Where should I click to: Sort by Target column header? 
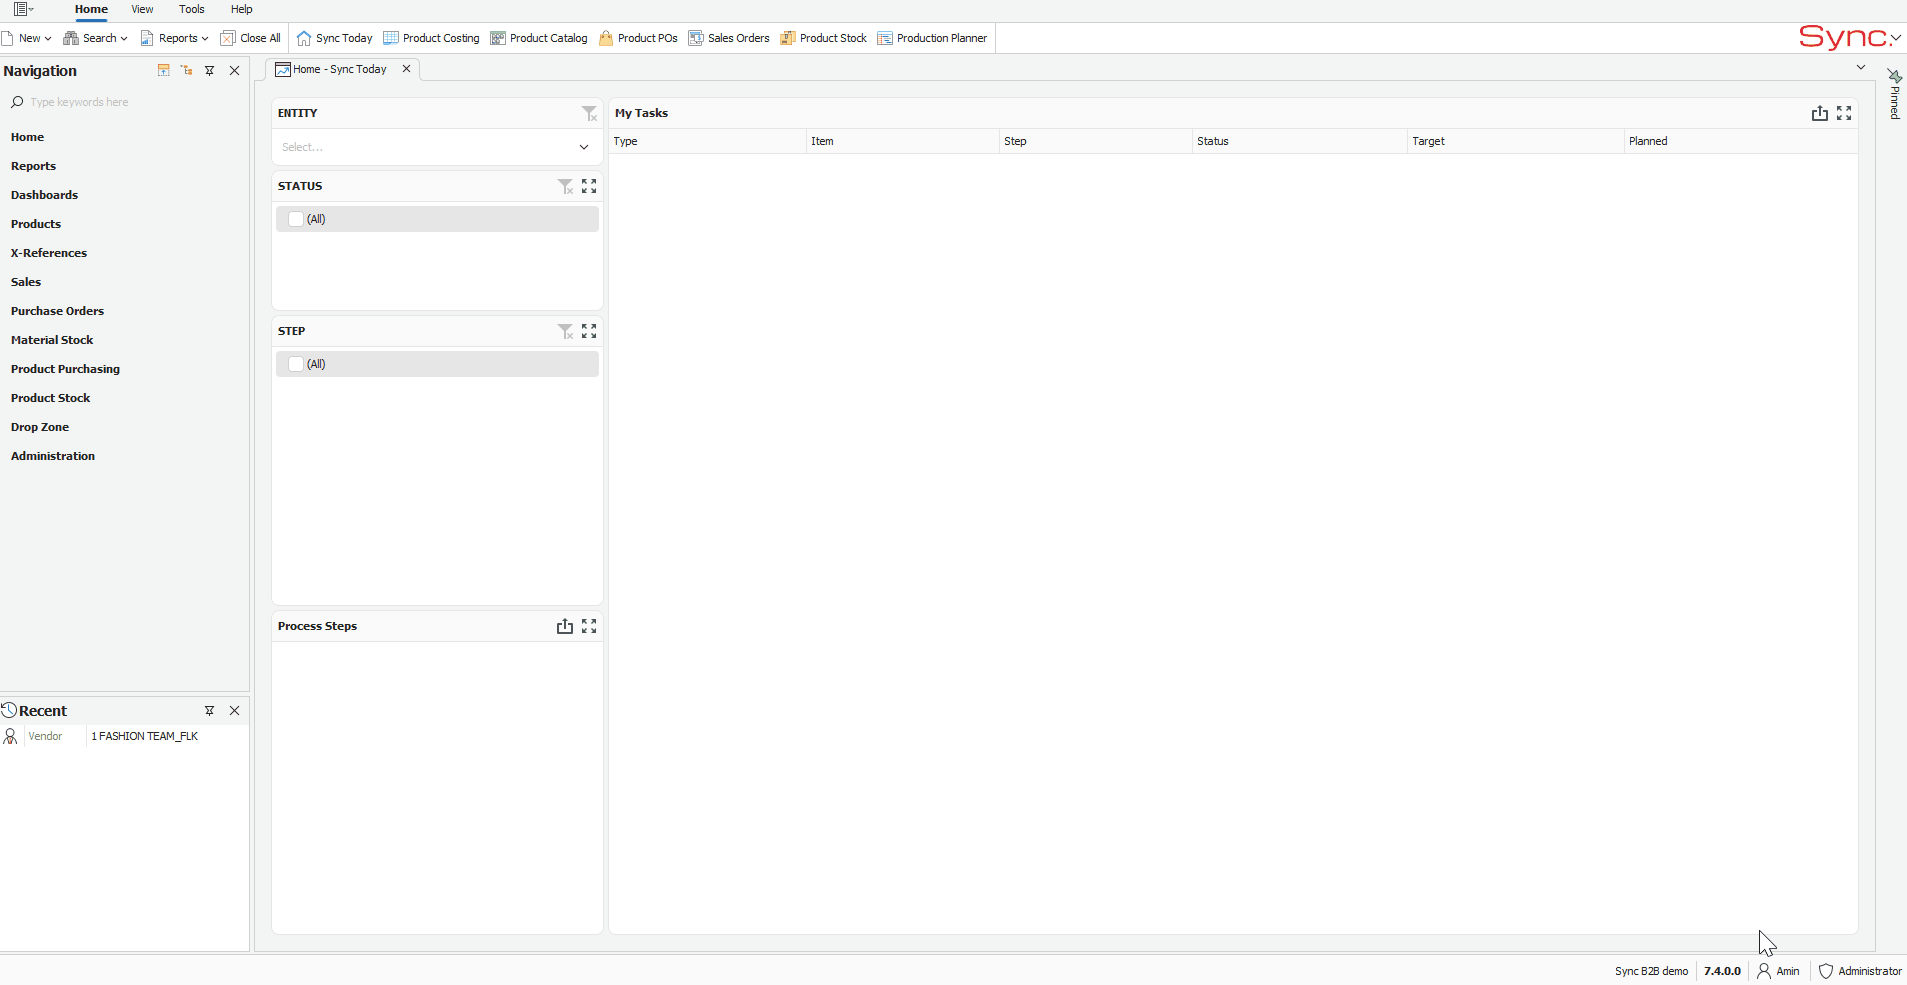pyautogui.click(x=1516, y=141)
